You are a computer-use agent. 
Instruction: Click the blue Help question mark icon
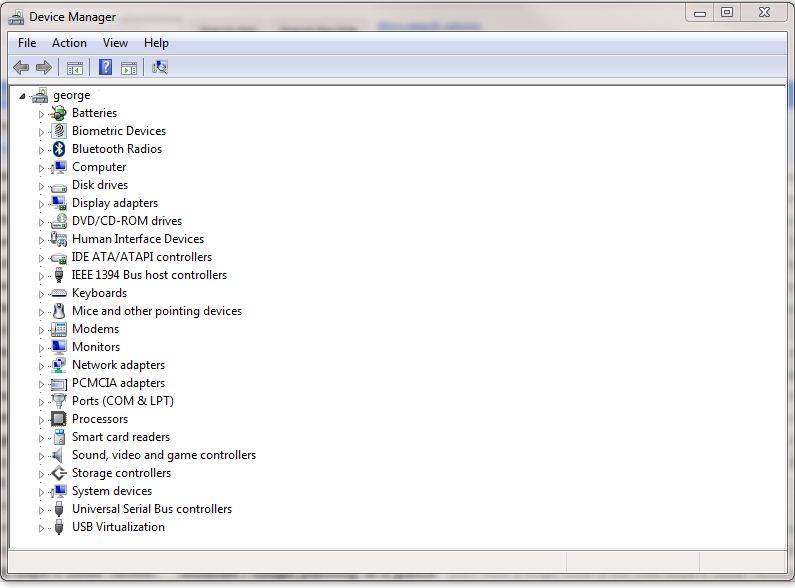coord(105,67)
